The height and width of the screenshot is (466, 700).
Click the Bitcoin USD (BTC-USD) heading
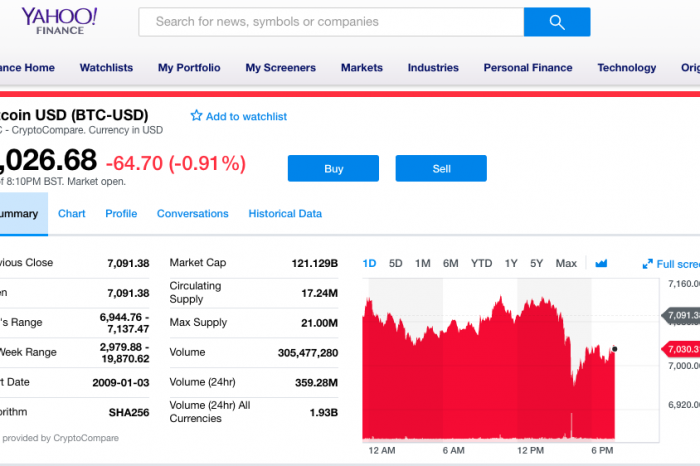74,115
